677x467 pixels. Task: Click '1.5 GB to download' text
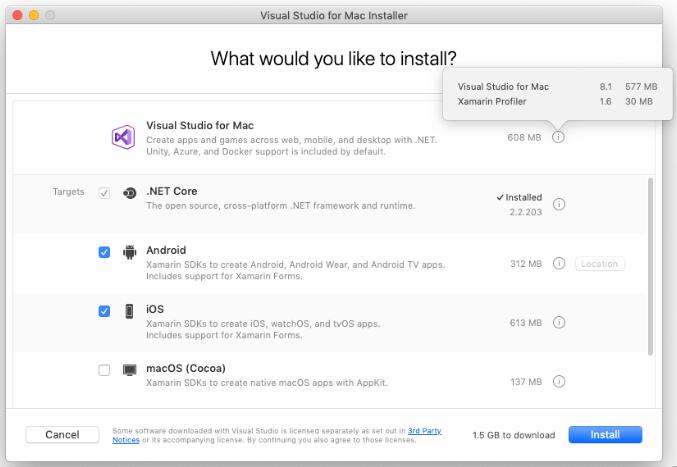[x=514, y=435]
